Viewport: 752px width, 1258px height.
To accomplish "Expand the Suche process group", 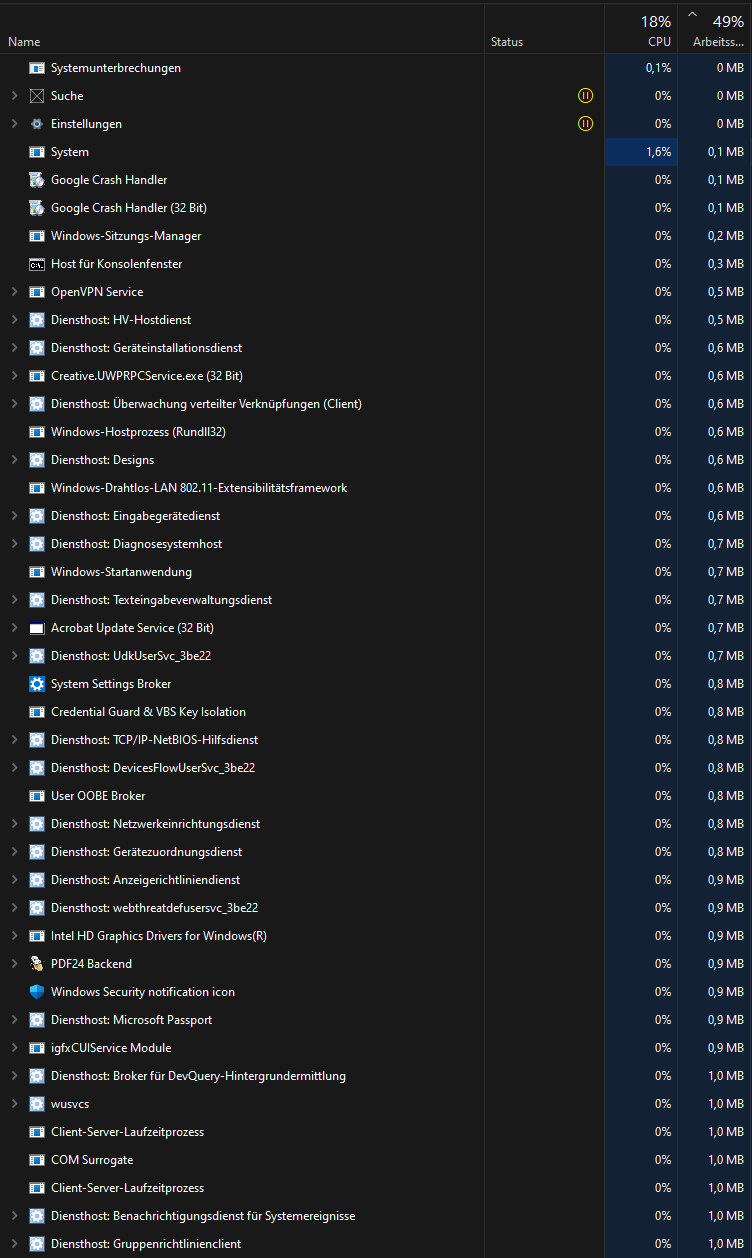I will (x=14, y=96).
